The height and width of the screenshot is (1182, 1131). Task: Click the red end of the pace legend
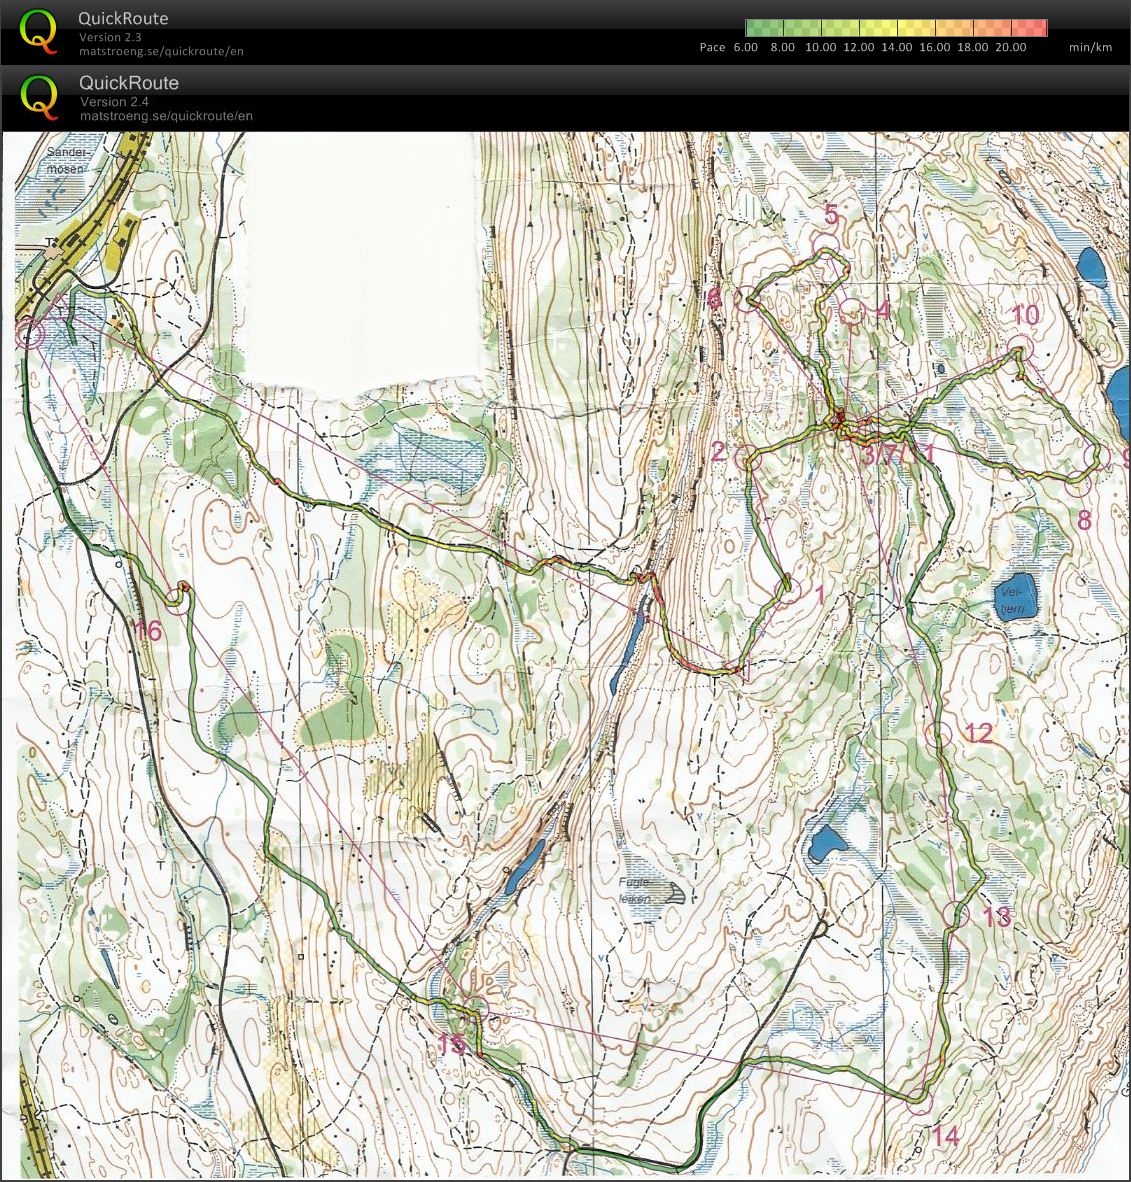[1029, 28]
